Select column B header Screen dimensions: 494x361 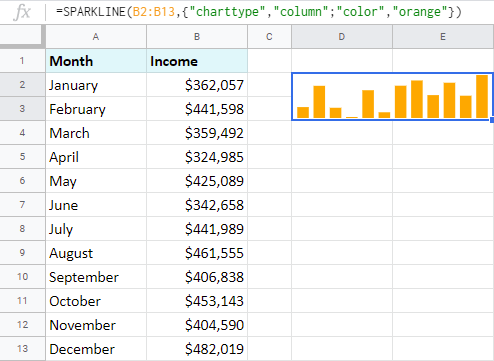197,37
